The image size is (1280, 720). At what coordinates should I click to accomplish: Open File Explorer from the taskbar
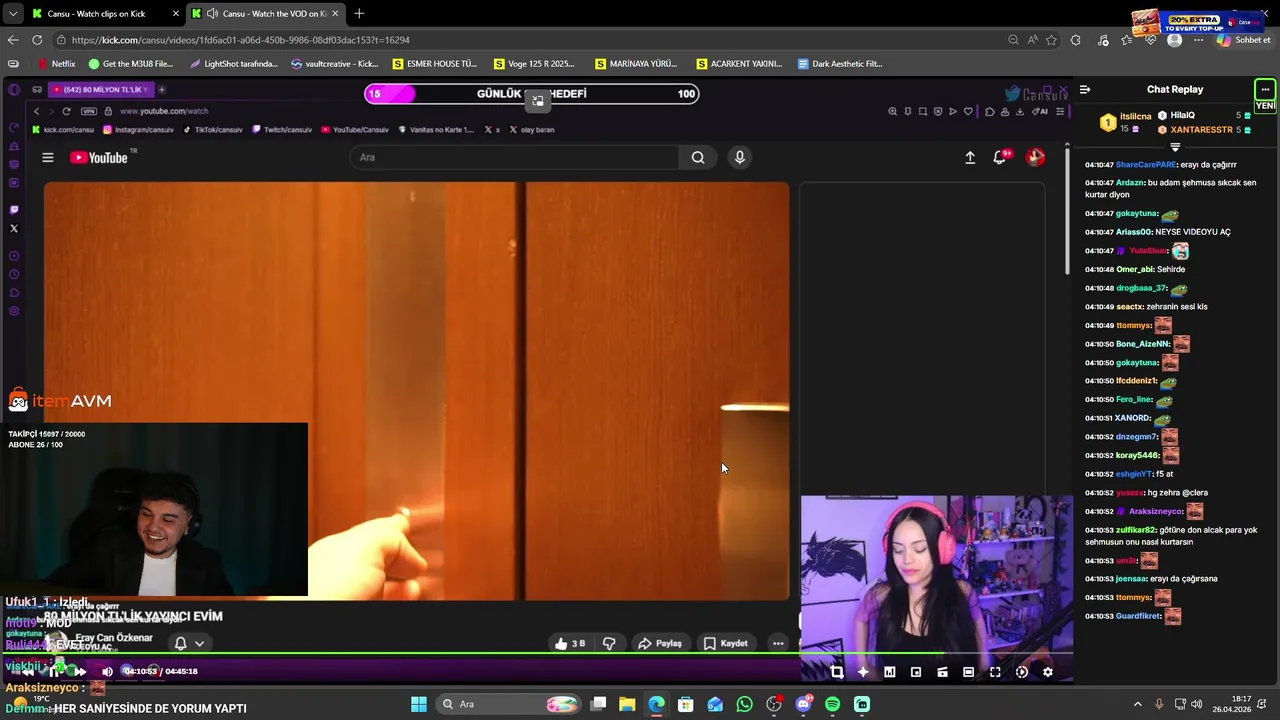point(627,704)
